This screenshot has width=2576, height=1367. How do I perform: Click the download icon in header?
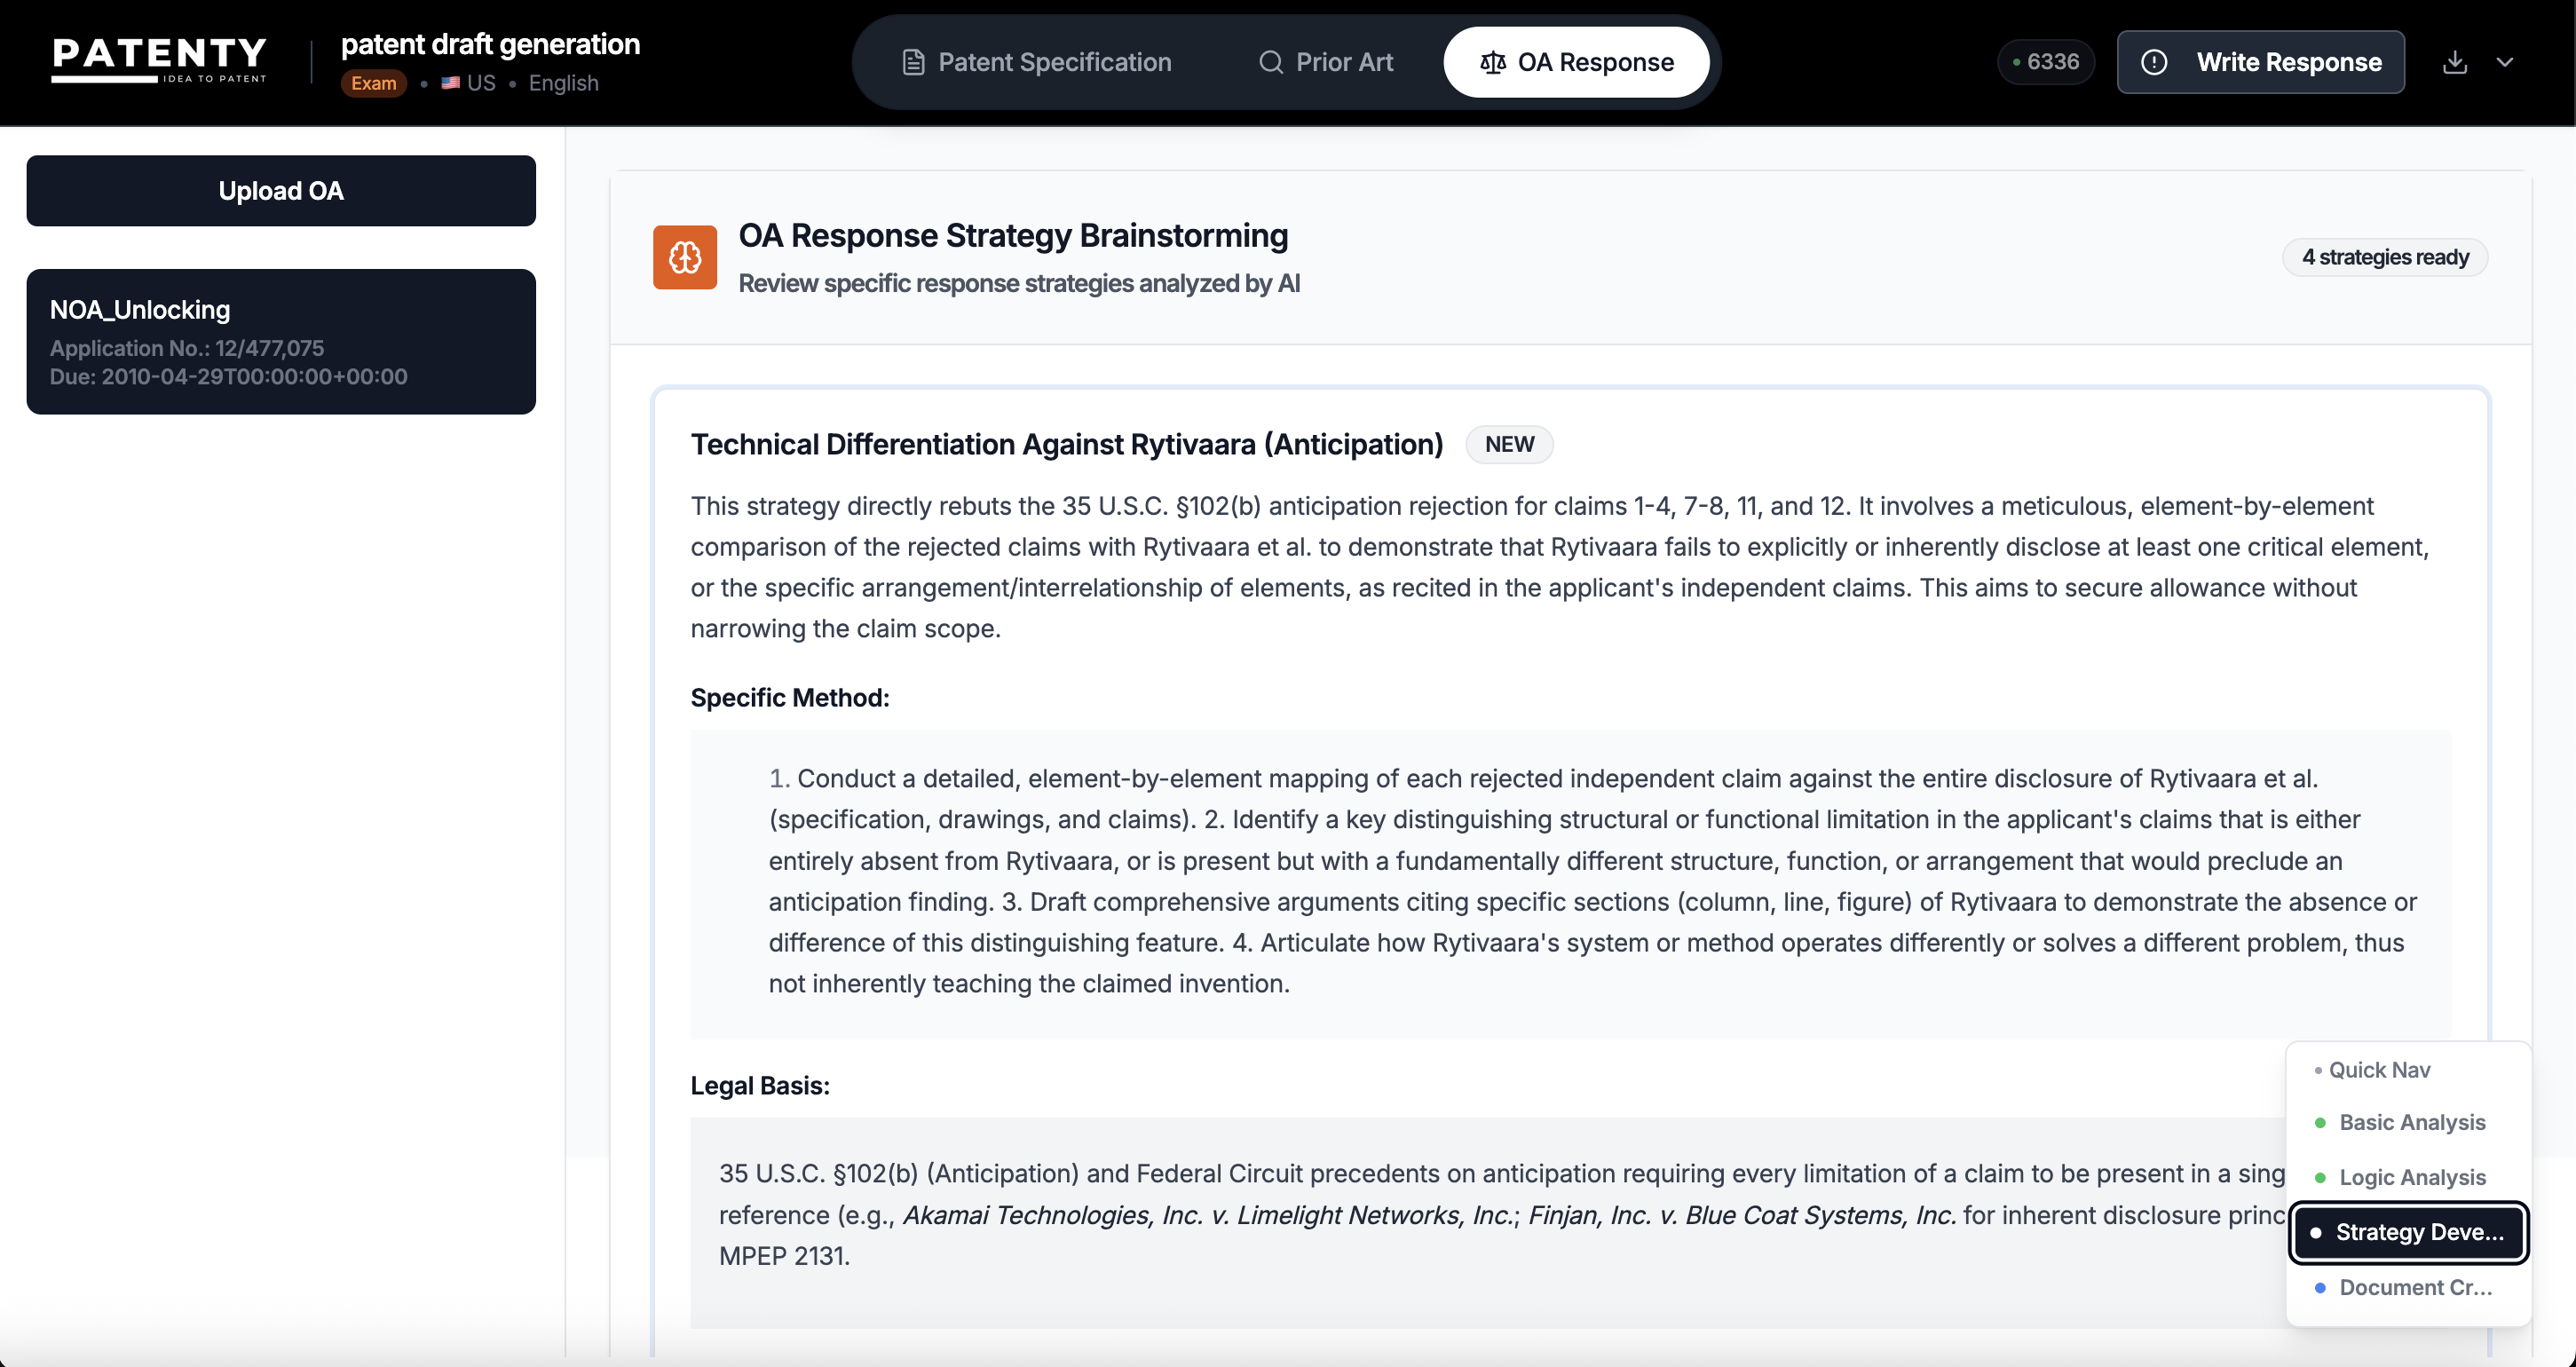(2454, 62)
